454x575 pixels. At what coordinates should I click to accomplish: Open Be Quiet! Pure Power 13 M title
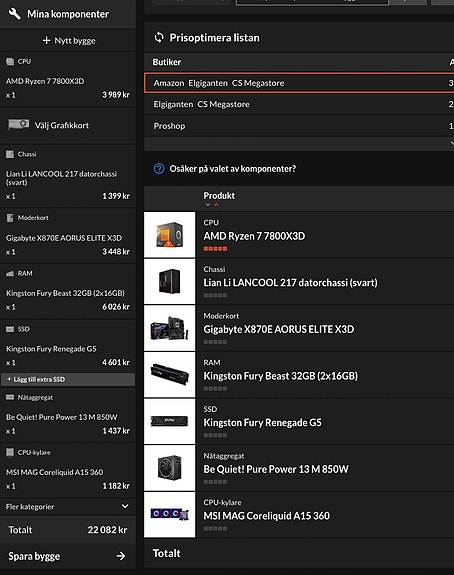tap(276, 469)
